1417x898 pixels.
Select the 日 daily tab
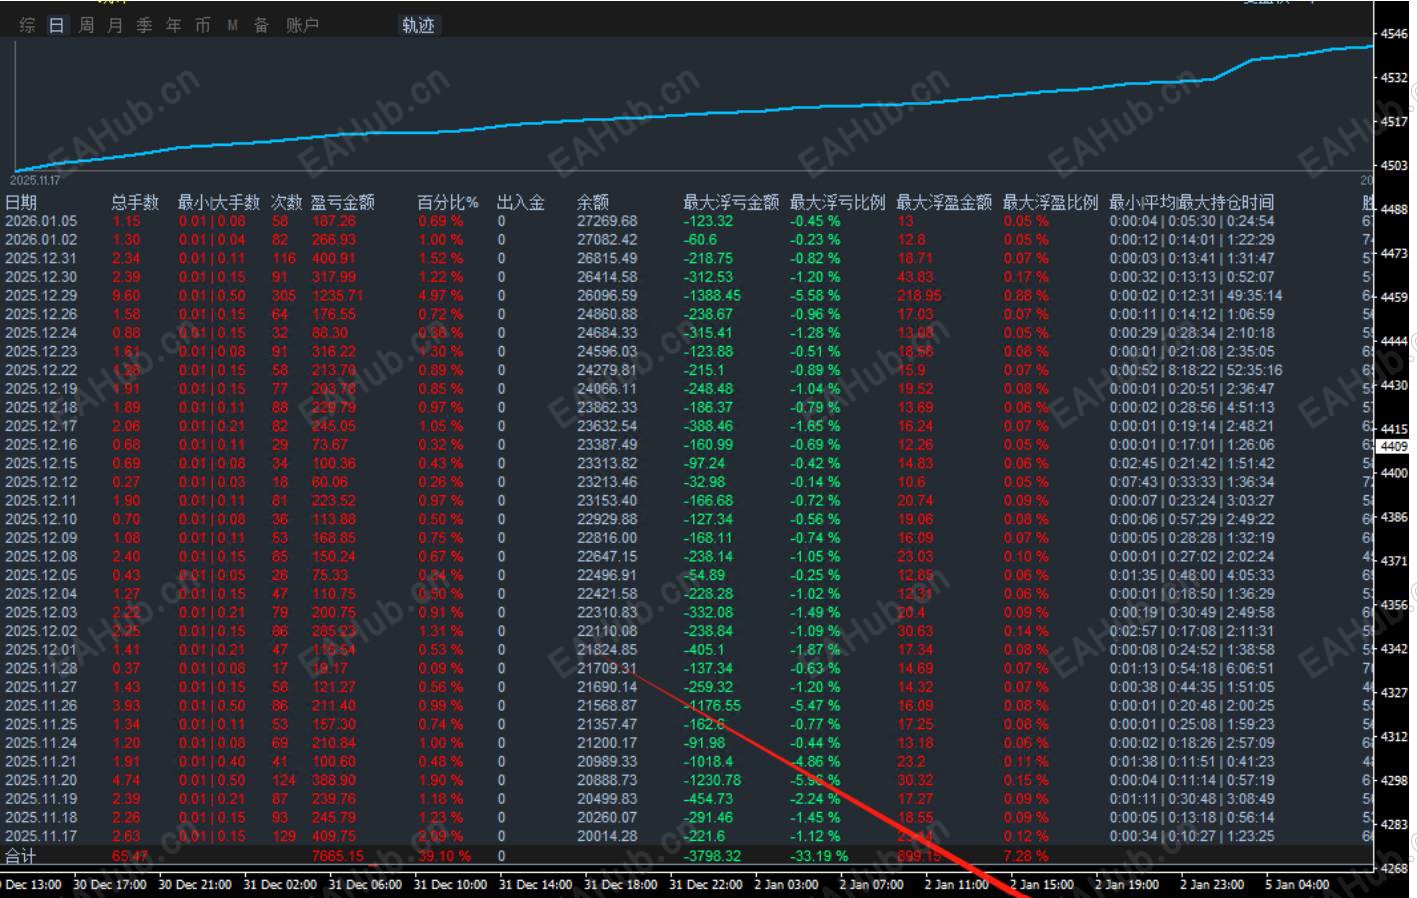point(57,25)
